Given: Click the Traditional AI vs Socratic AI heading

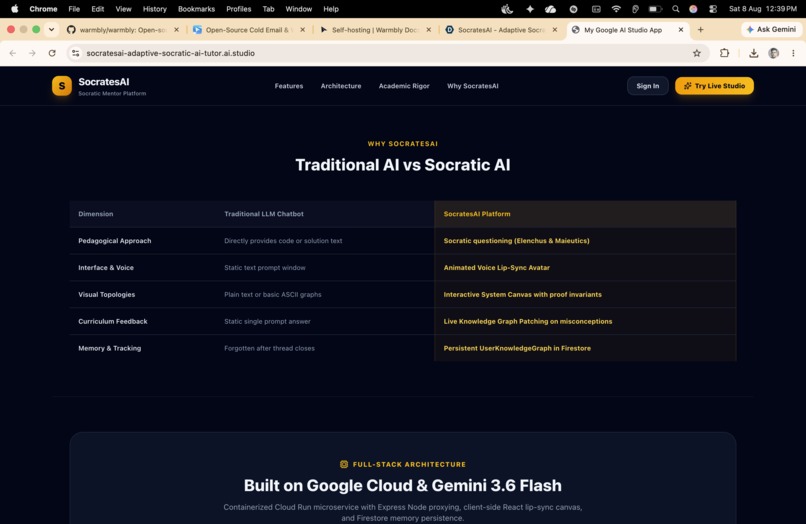Looking at the screenshot, I should click(x=402, y=165).
